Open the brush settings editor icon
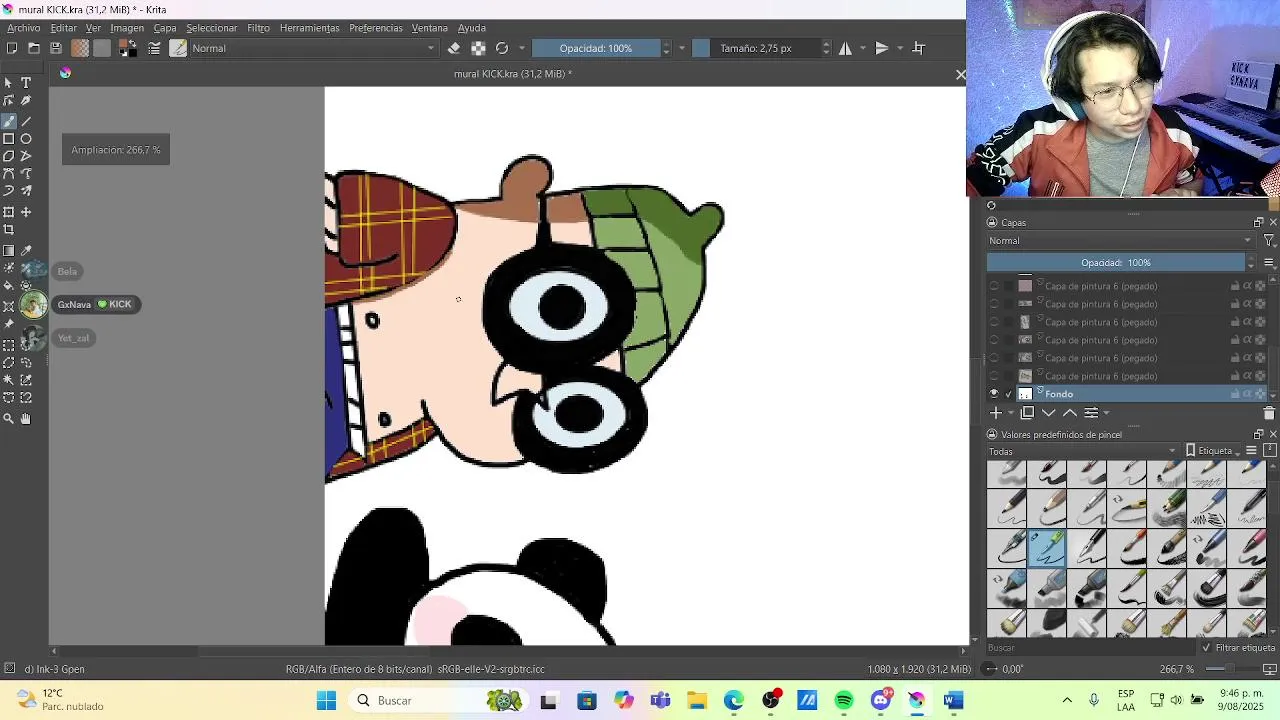 click(155, 48)
